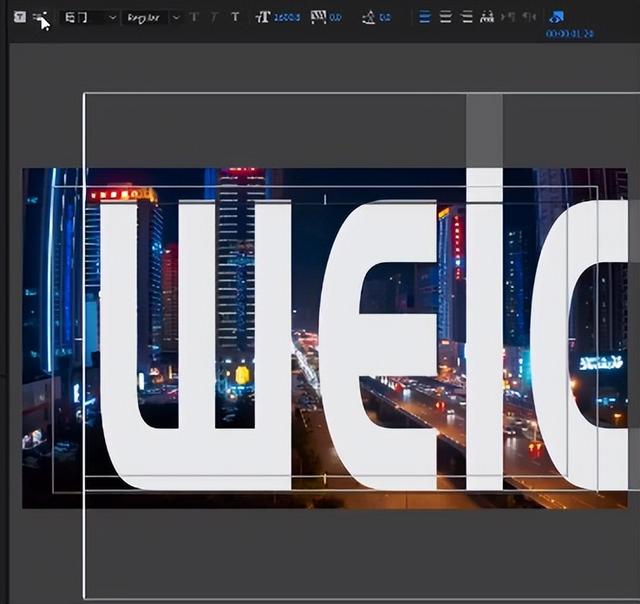The width and height of the screenshot is (640, 604).
Task: Click the font size value field
Action: [287, 18]
